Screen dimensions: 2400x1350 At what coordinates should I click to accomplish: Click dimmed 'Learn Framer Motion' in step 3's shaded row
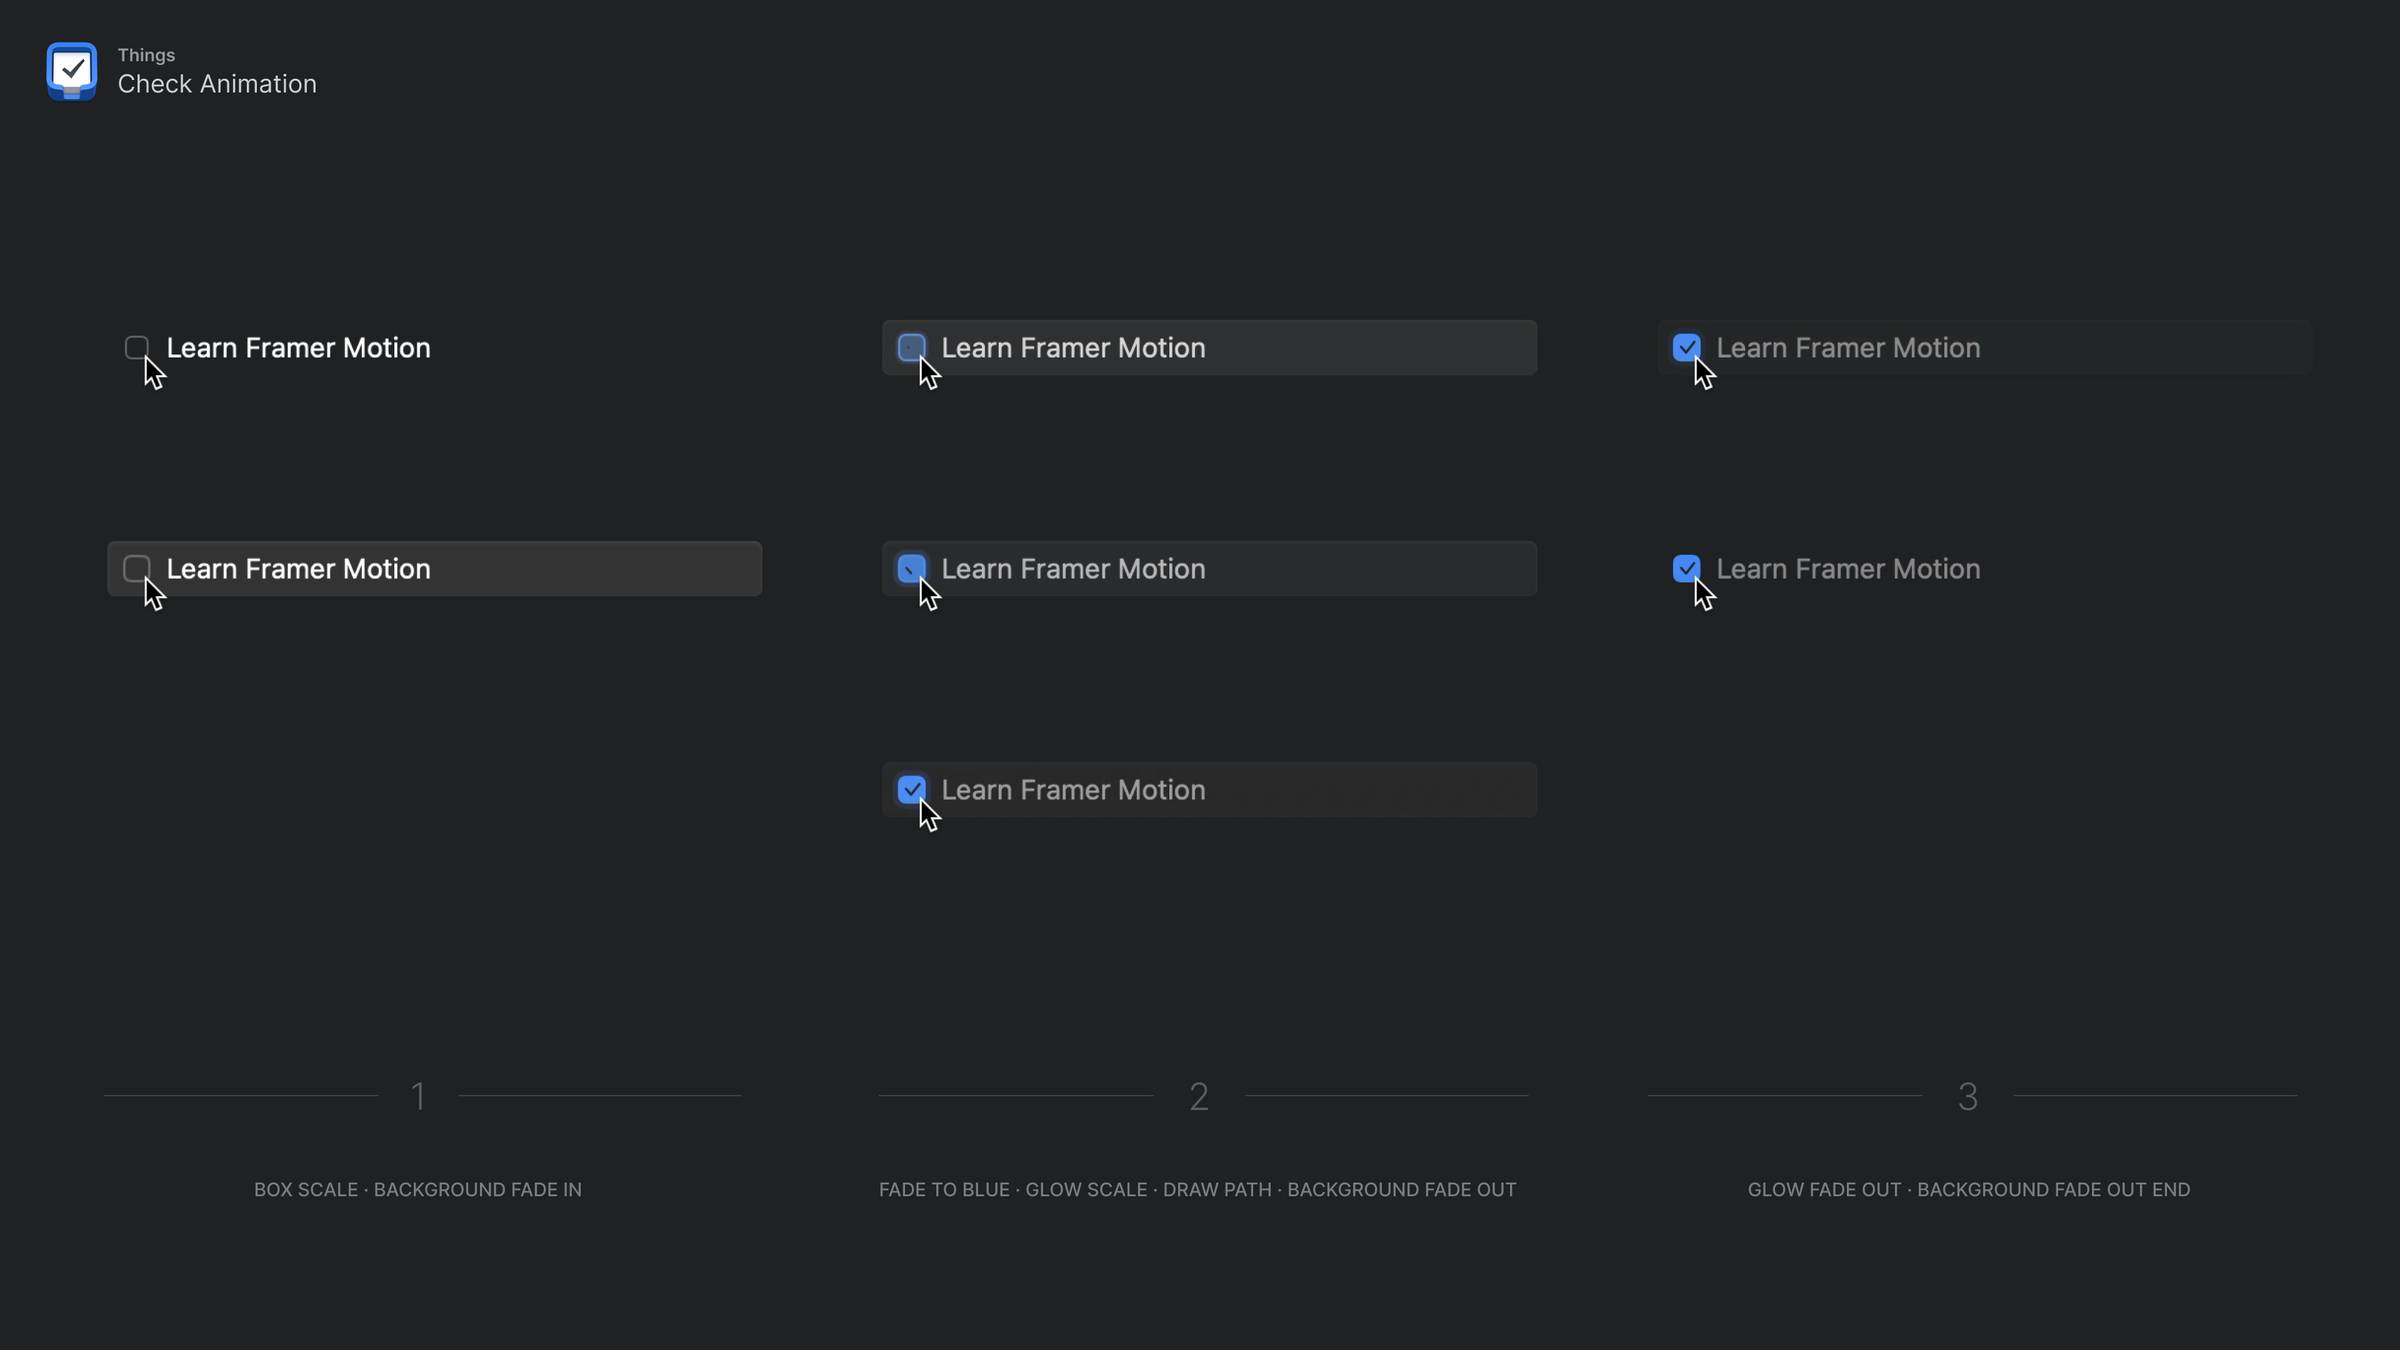(x=1848, y=348)
